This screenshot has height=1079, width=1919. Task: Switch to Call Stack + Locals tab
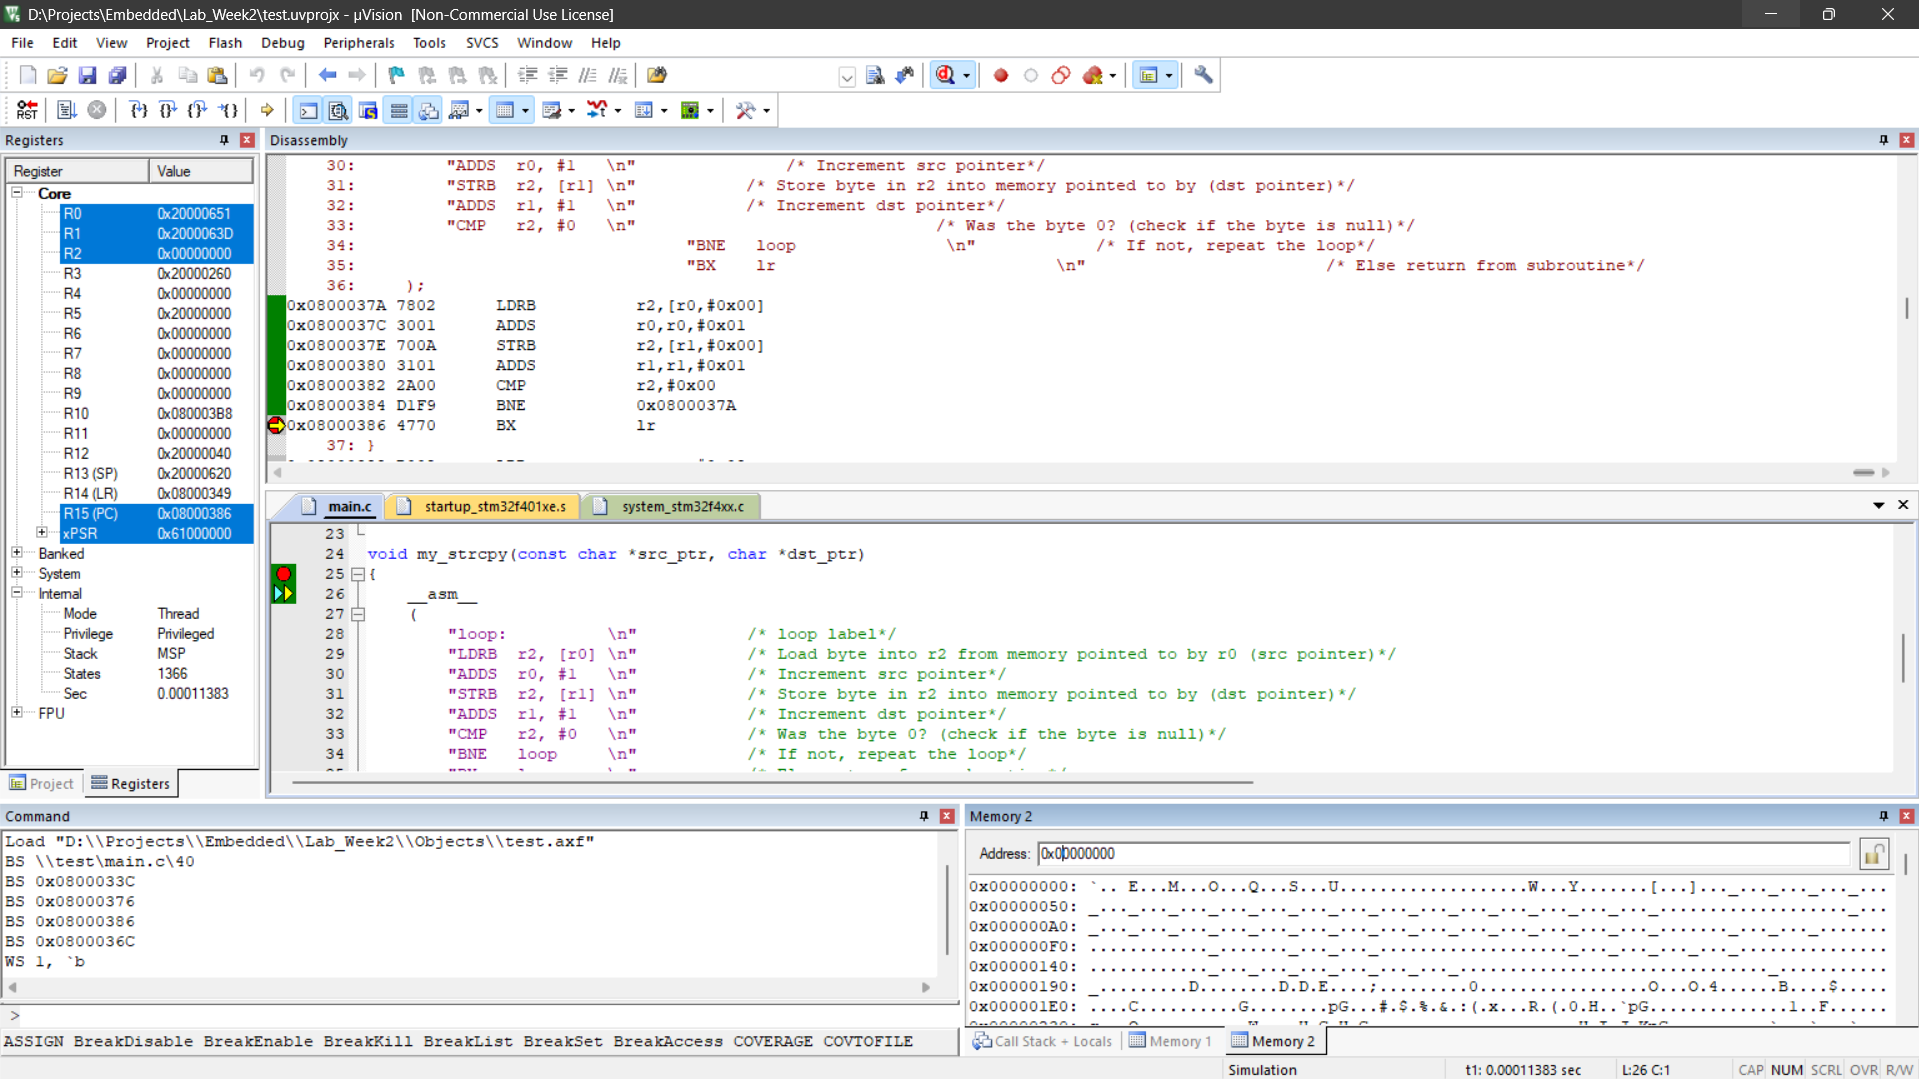point(1043,1041)
